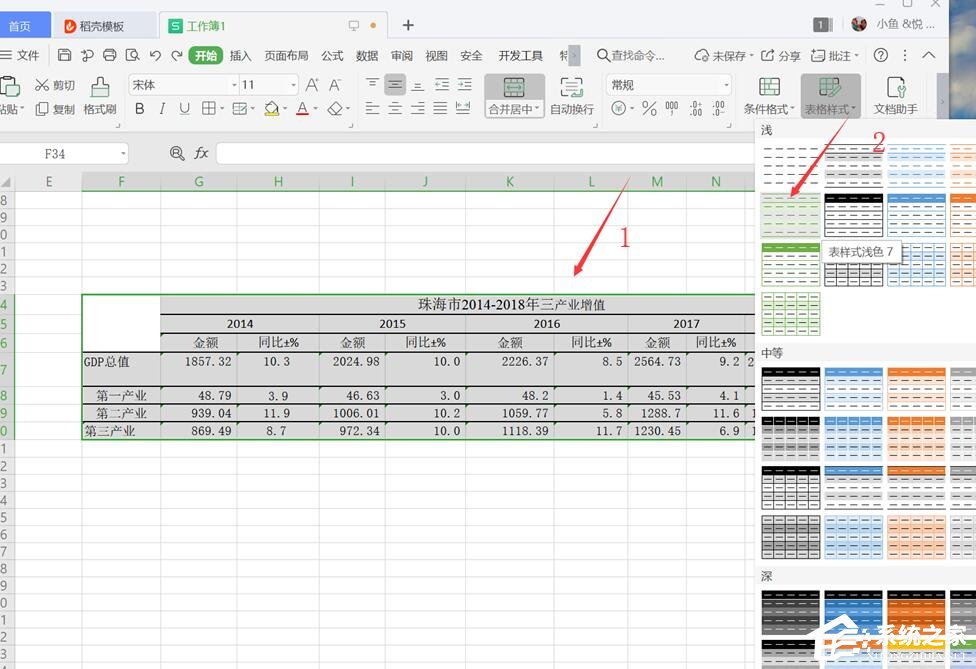Open the 稻壳模板 tab
The height and width of the screenshot is (669, 976).
(x=100, y=25)
